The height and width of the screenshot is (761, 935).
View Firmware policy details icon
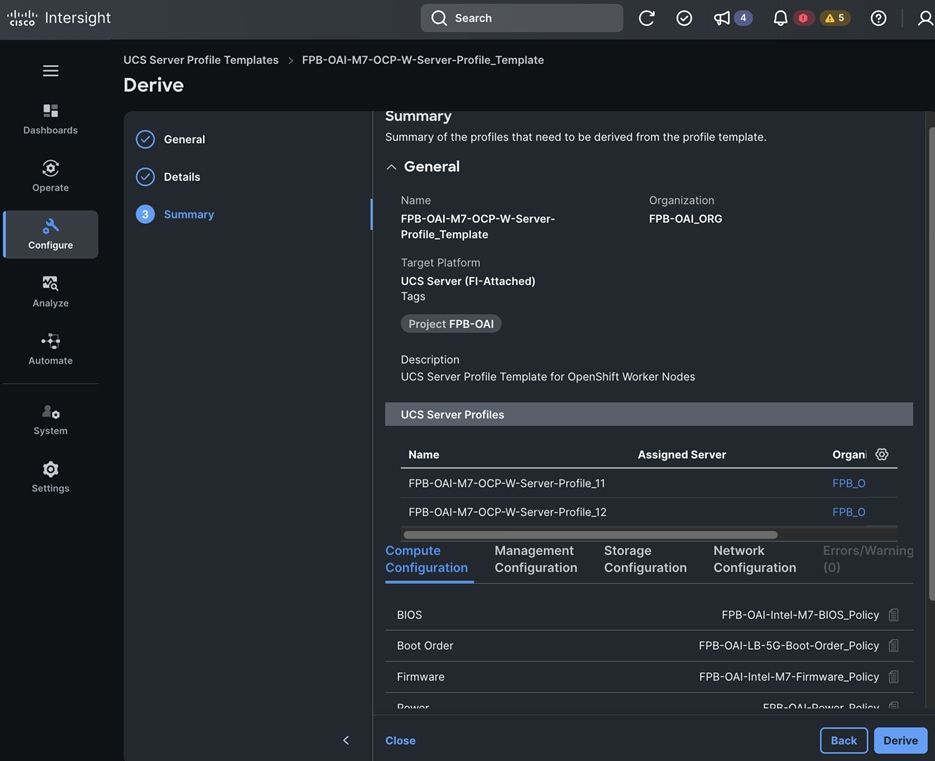tap(893, 677)
